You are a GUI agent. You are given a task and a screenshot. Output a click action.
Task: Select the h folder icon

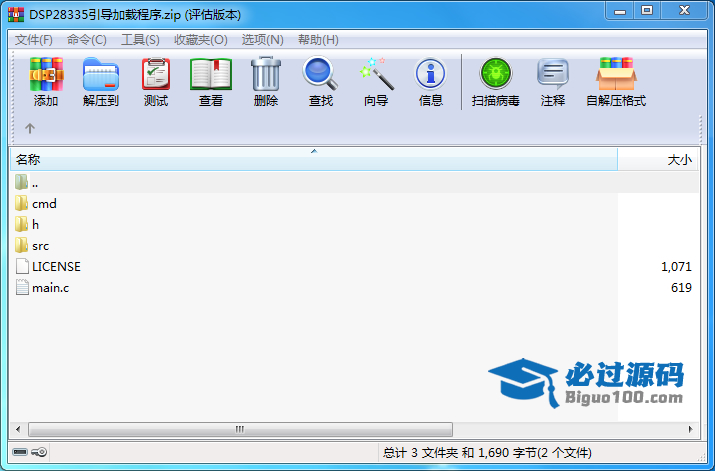(x=21, y=224)
